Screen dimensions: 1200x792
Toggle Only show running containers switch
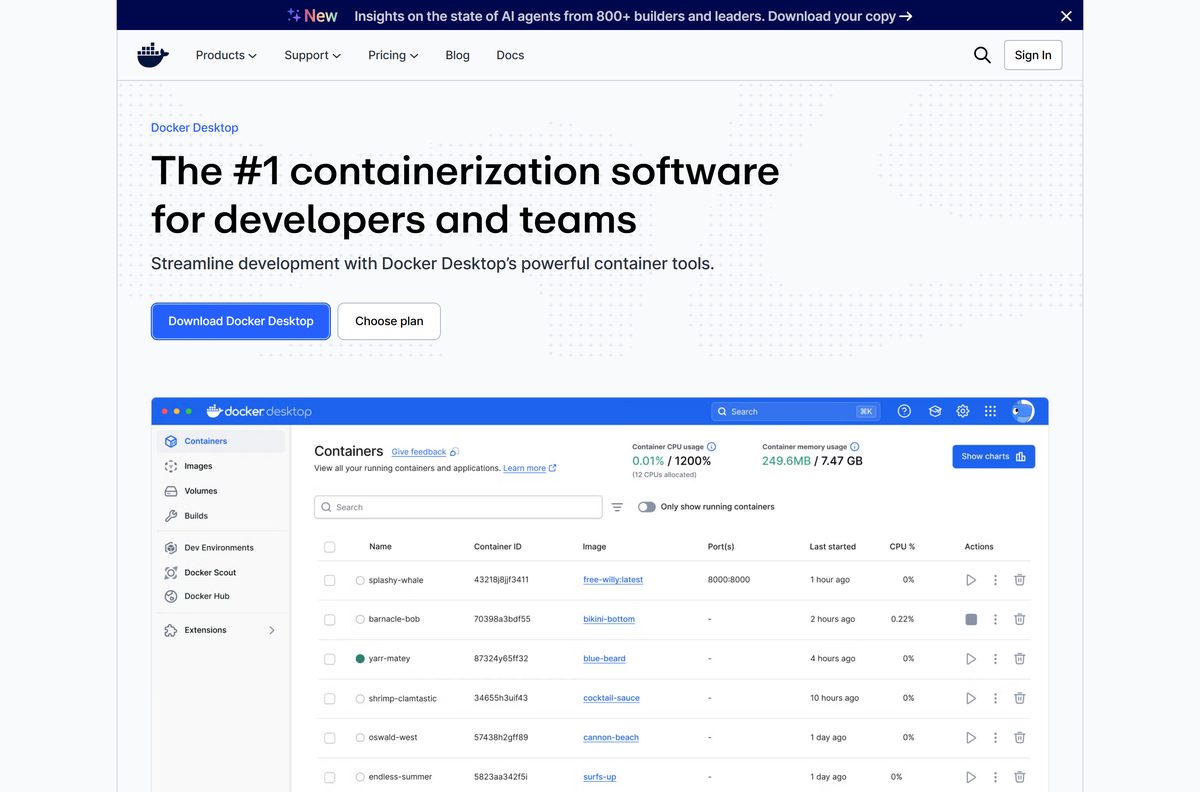[647, 507]
